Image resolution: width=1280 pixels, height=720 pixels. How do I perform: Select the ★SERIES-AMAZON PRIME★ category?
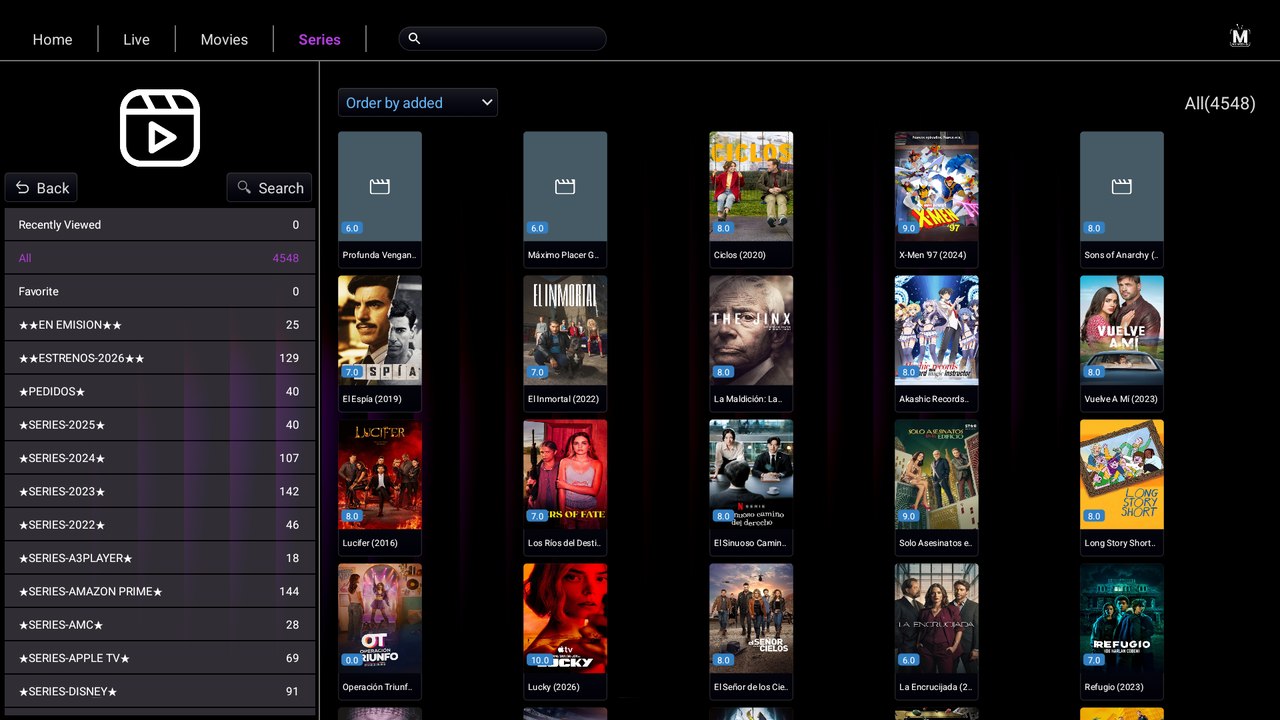[160, 591]
